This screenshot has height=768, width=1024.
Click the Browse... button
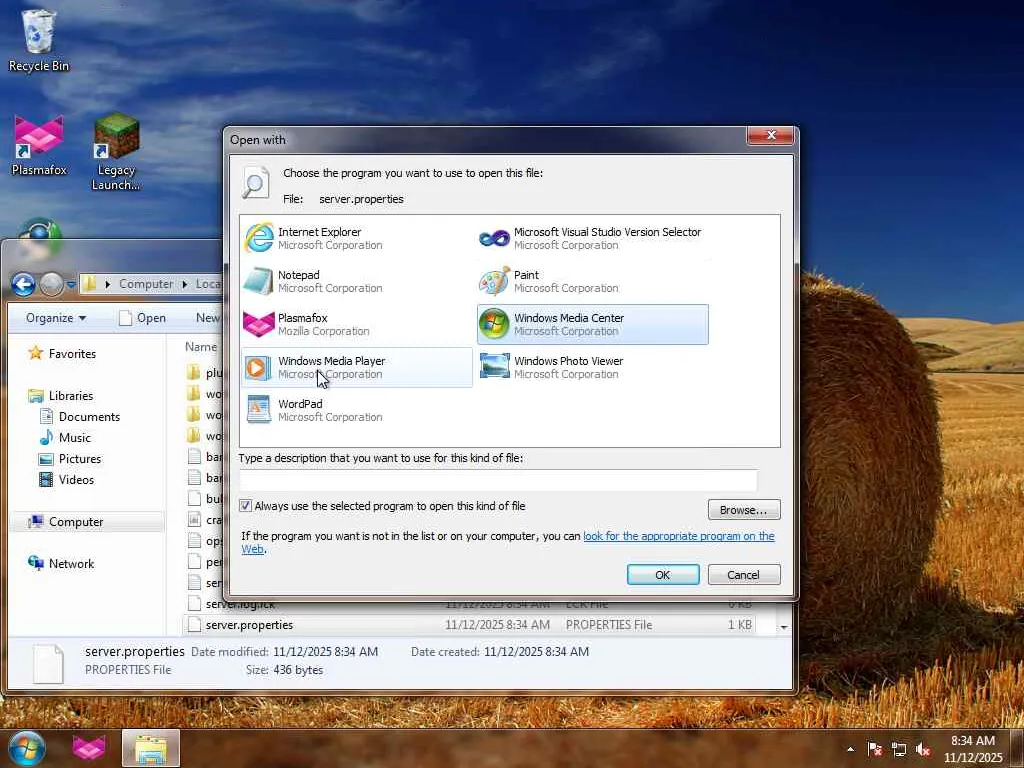[744, 510]
